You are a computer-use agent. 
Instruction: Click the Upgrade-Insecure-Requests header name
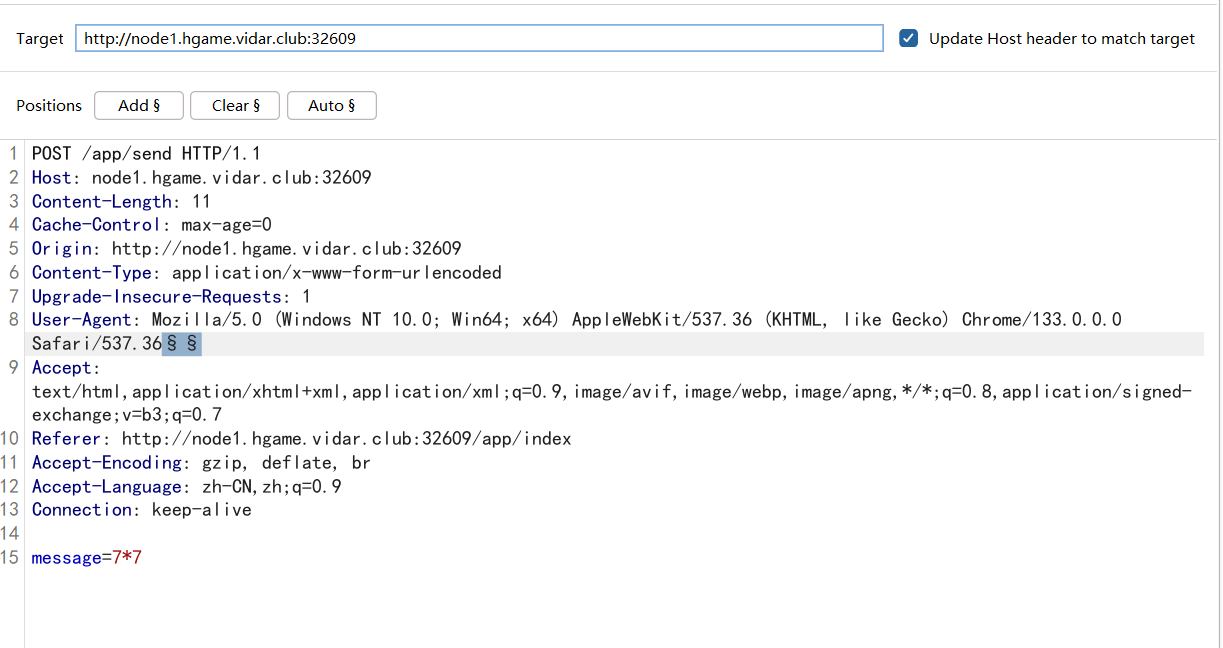(x=156, y=297)
